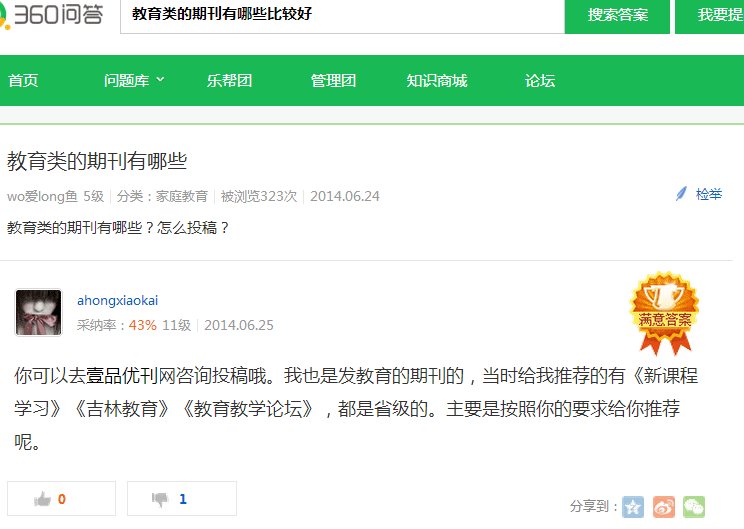Click the 43% adoption rate text

click(142, 325)
